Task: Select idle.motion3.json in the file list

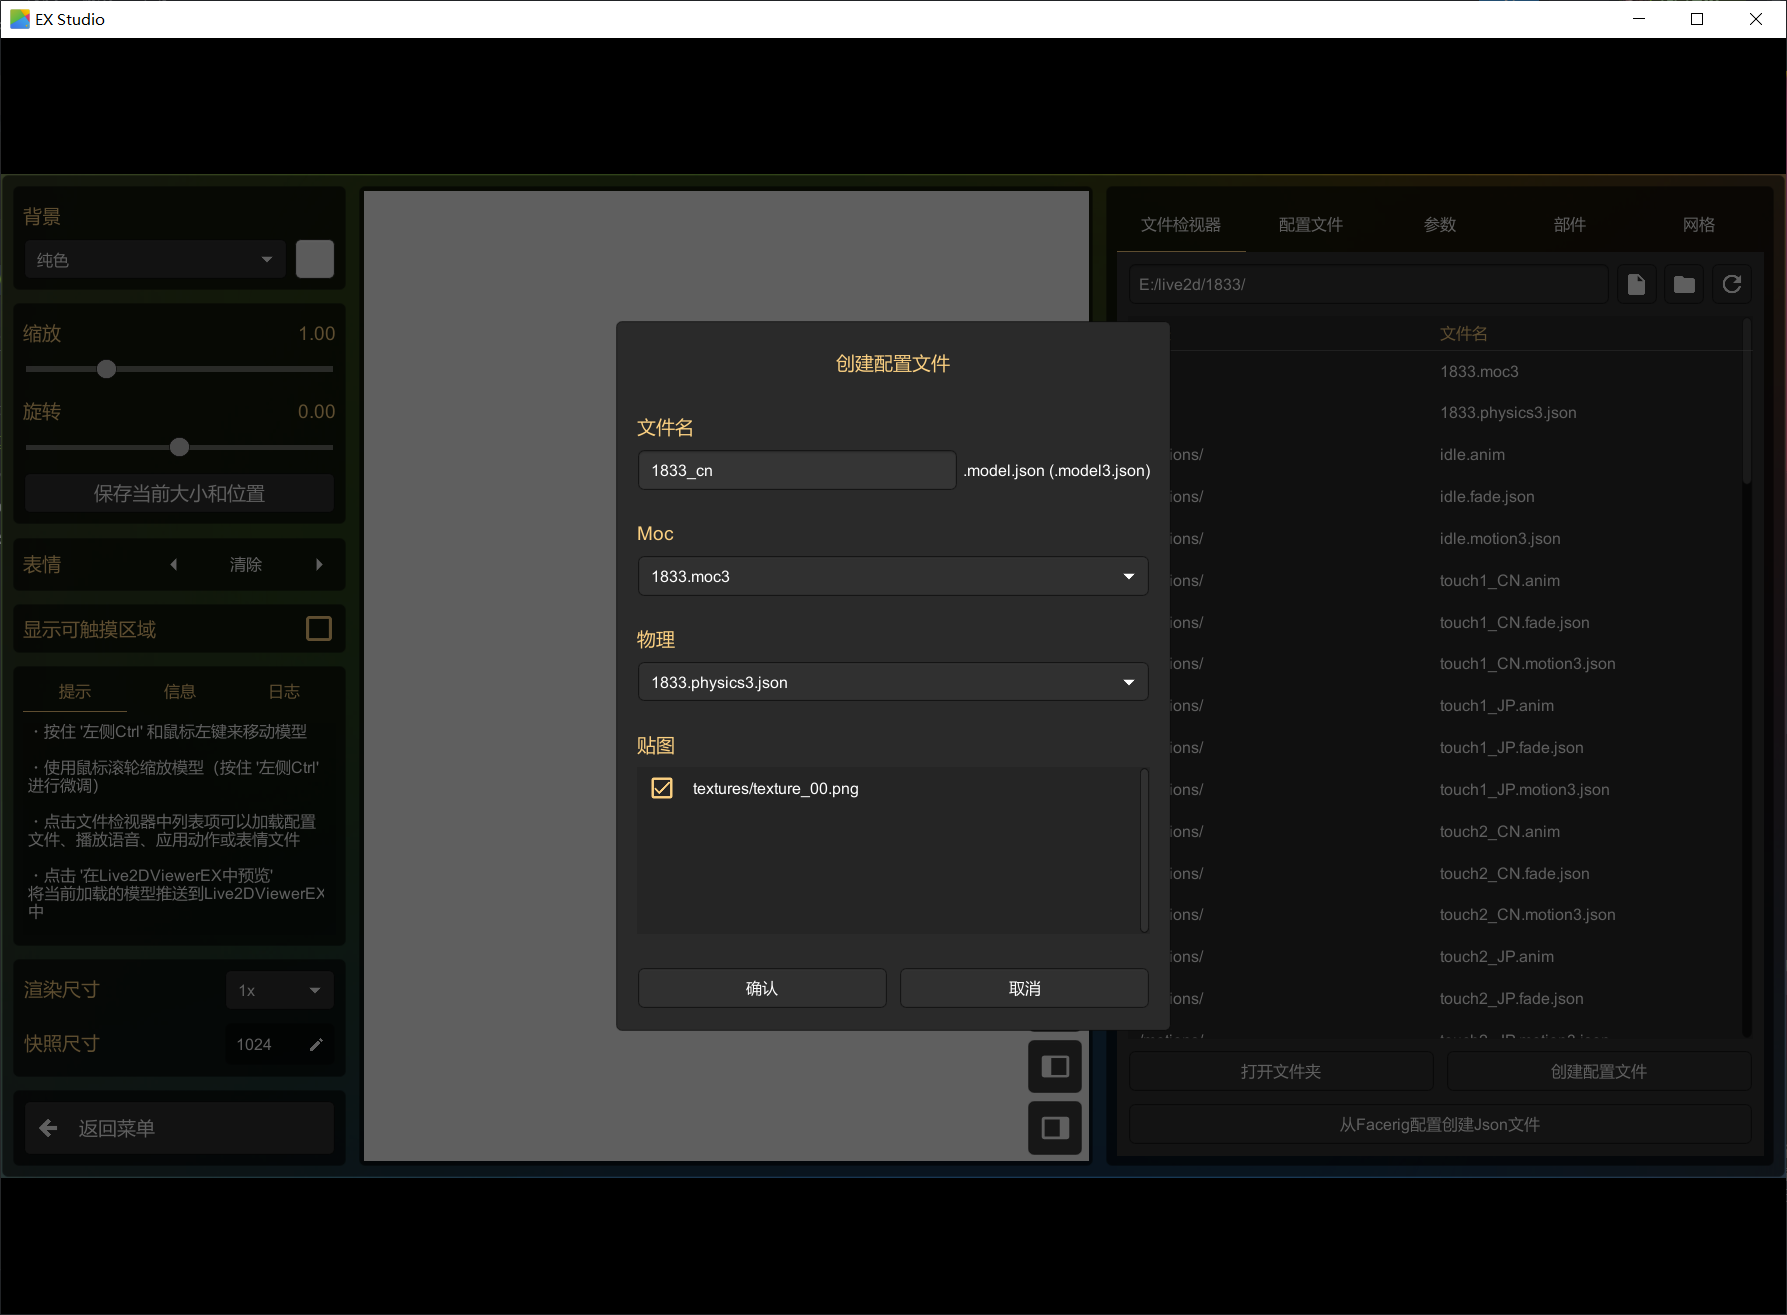Action: click(x=1500, y=539)
